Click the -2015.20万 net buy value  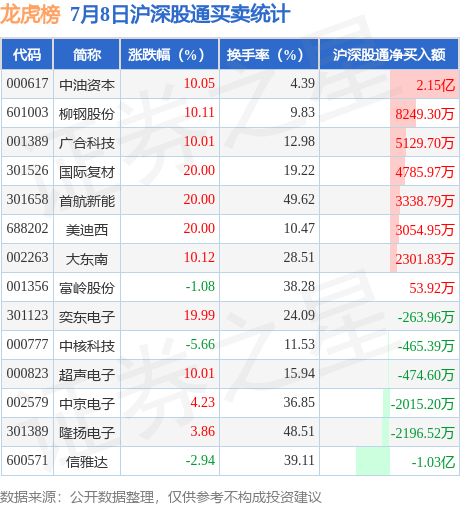[x=422, y=404]
